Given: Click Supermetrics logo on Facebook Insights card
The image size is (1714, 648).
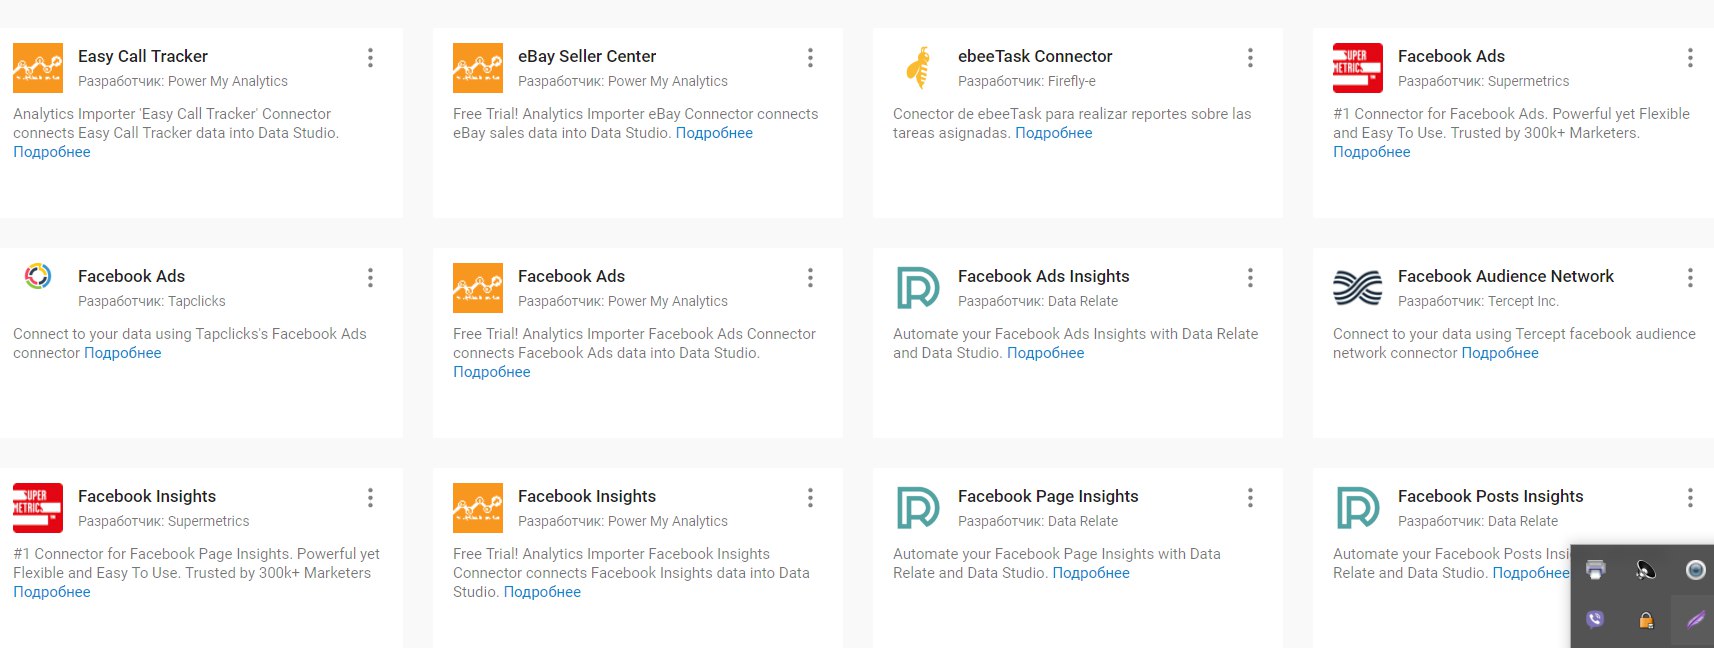Looking at the screenshot, I should pos(38,508).
